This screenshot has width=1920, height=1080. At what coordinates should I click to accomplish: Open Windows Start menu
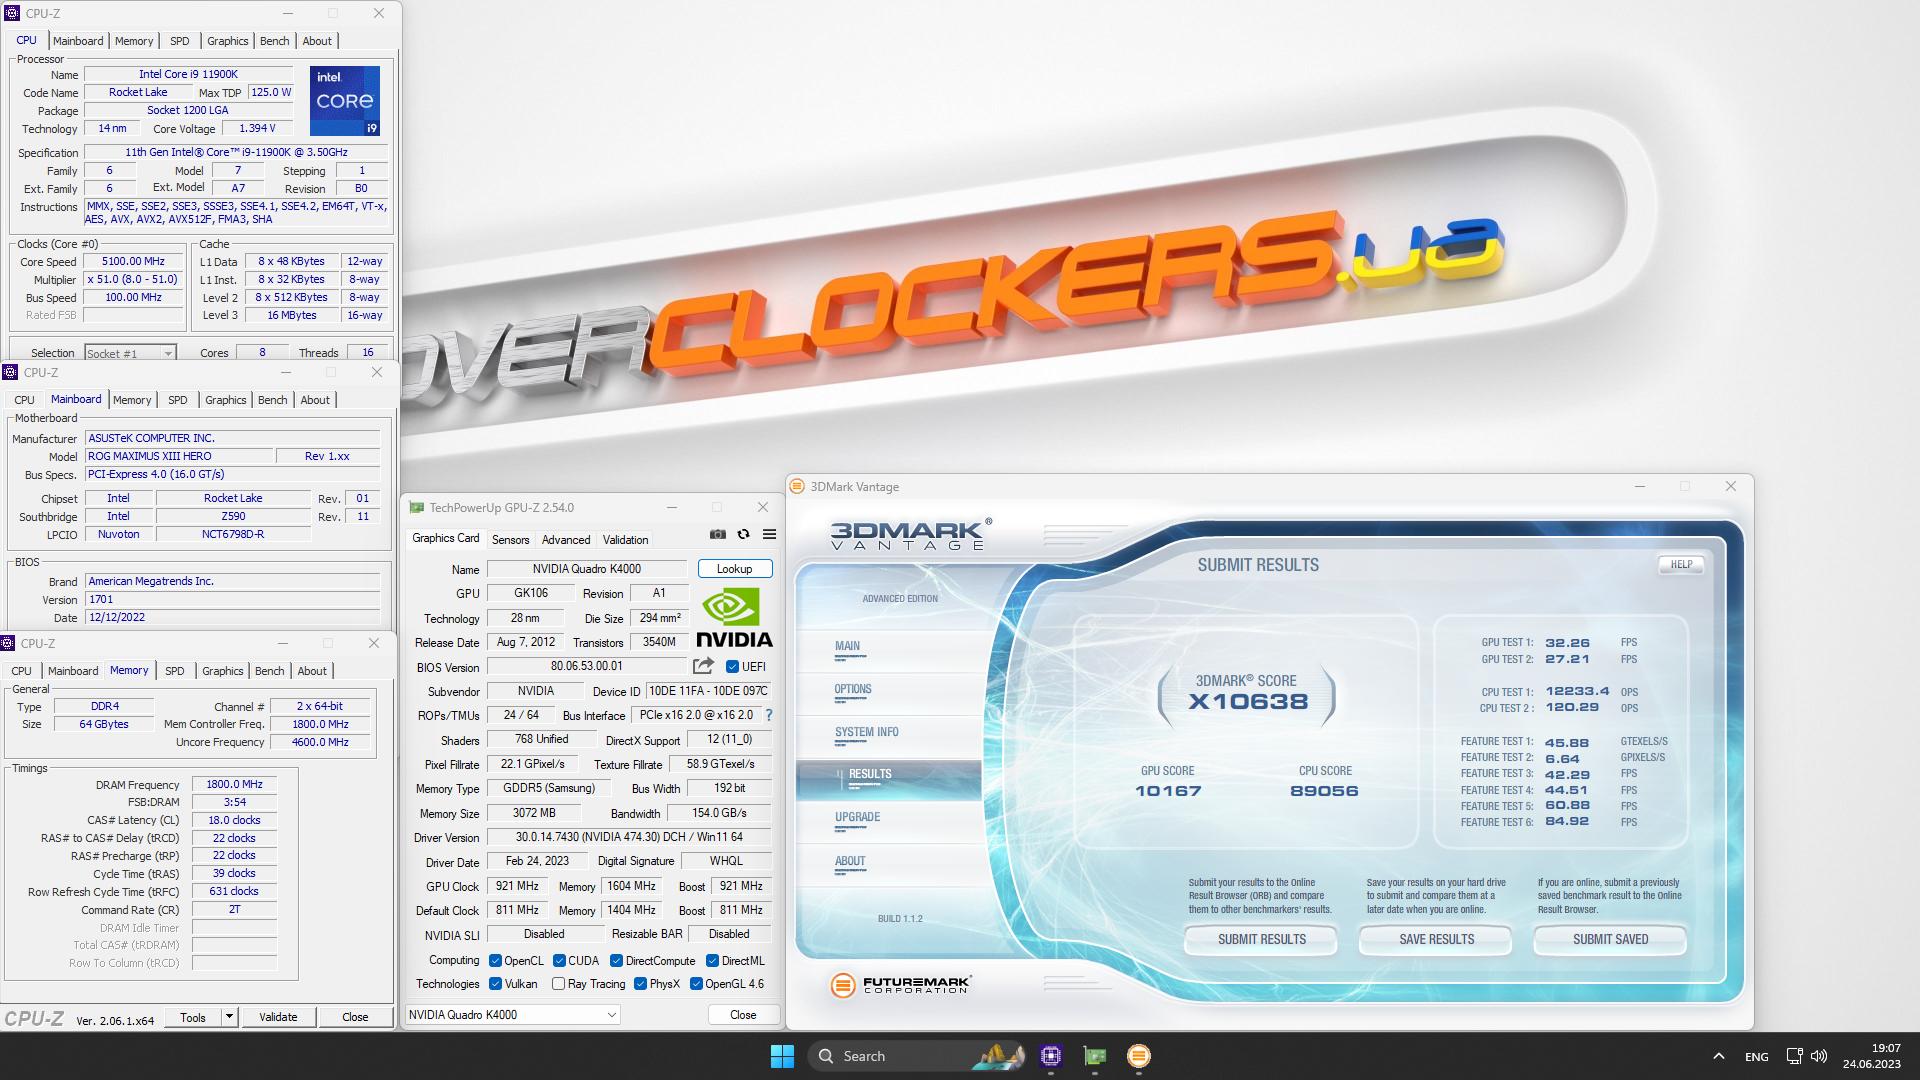[782, 1056]
